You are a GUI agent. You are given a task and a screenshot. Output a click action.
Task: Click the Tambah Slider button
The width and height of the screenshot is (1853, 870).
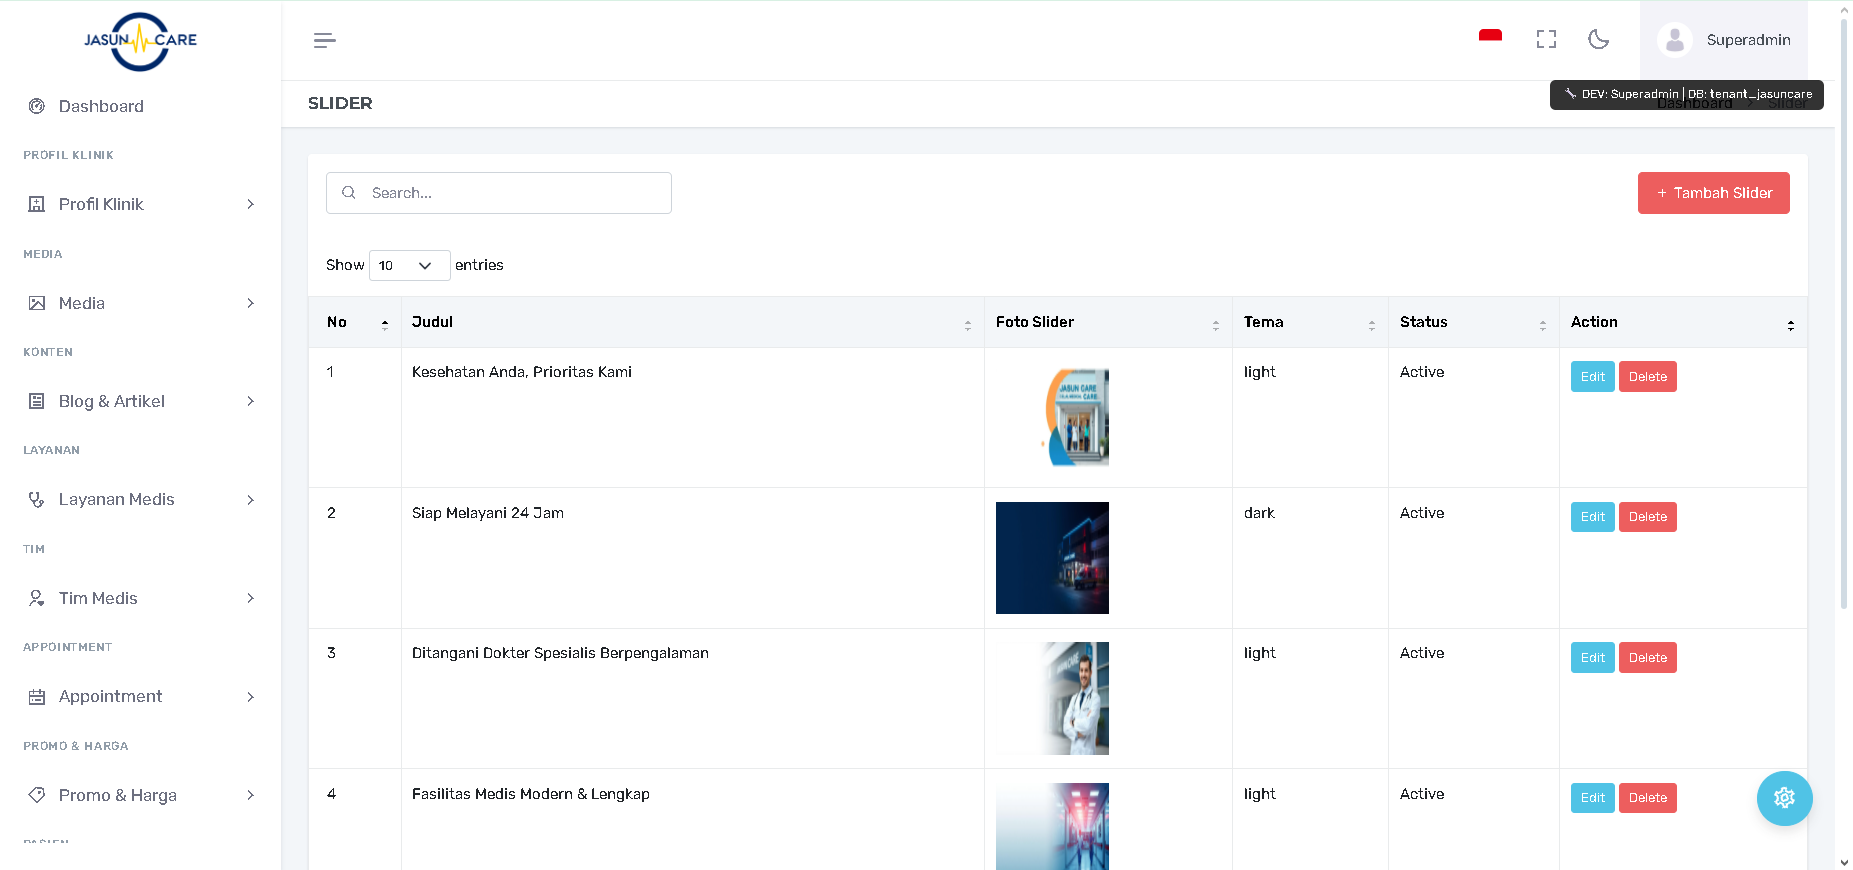pyautogui.click(x=1713, y=193)
